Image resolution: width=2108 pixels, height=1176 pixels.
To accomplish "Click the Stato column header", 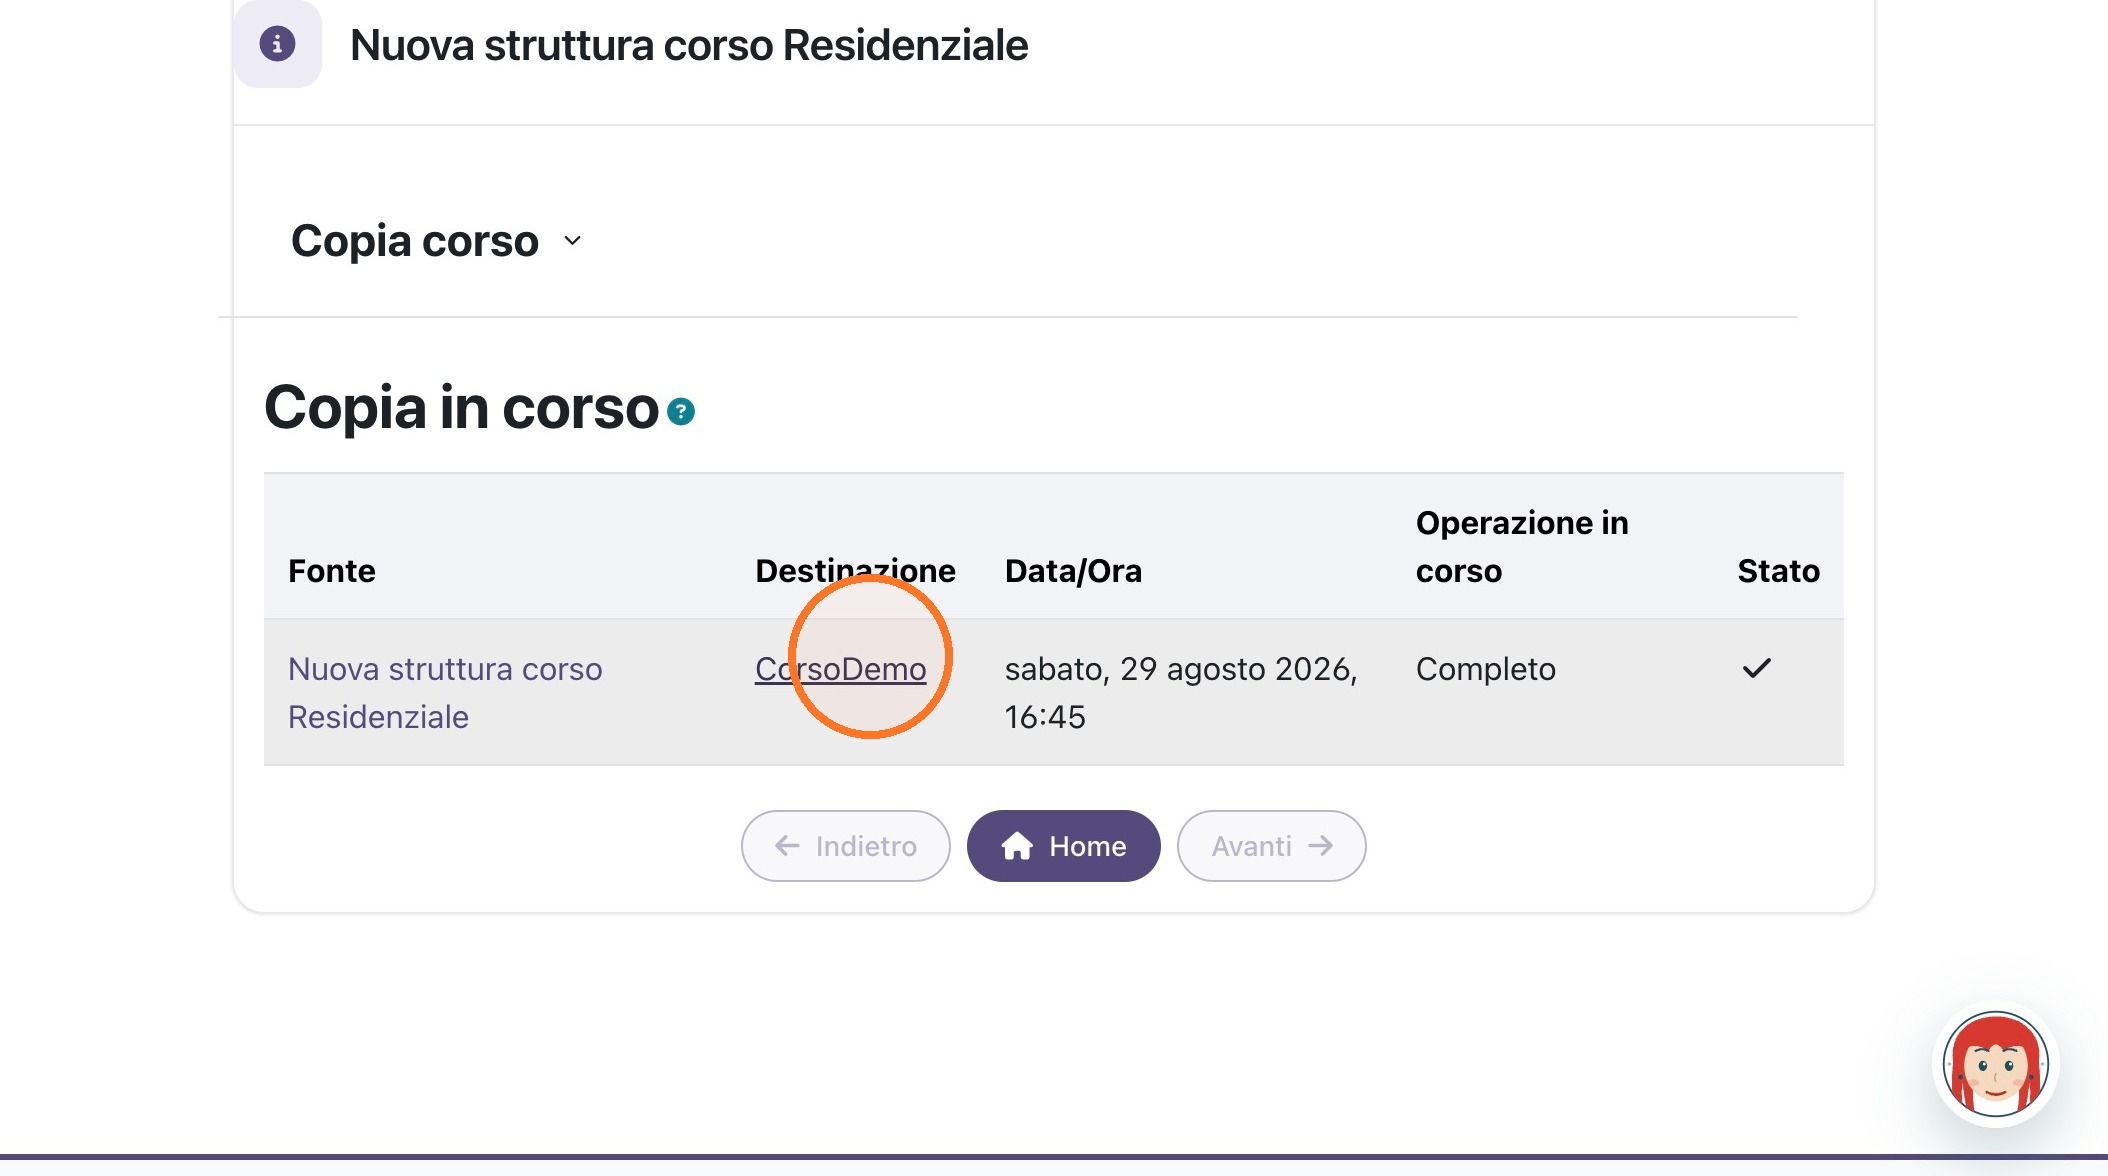I will click(1778, 571).
